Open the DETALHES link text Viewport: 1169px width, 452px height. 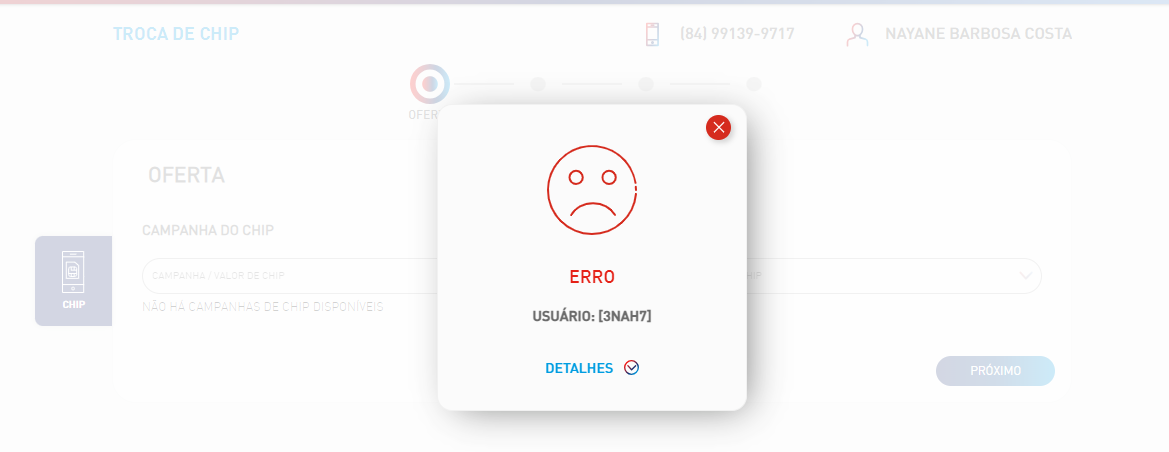tap(579, 368)
